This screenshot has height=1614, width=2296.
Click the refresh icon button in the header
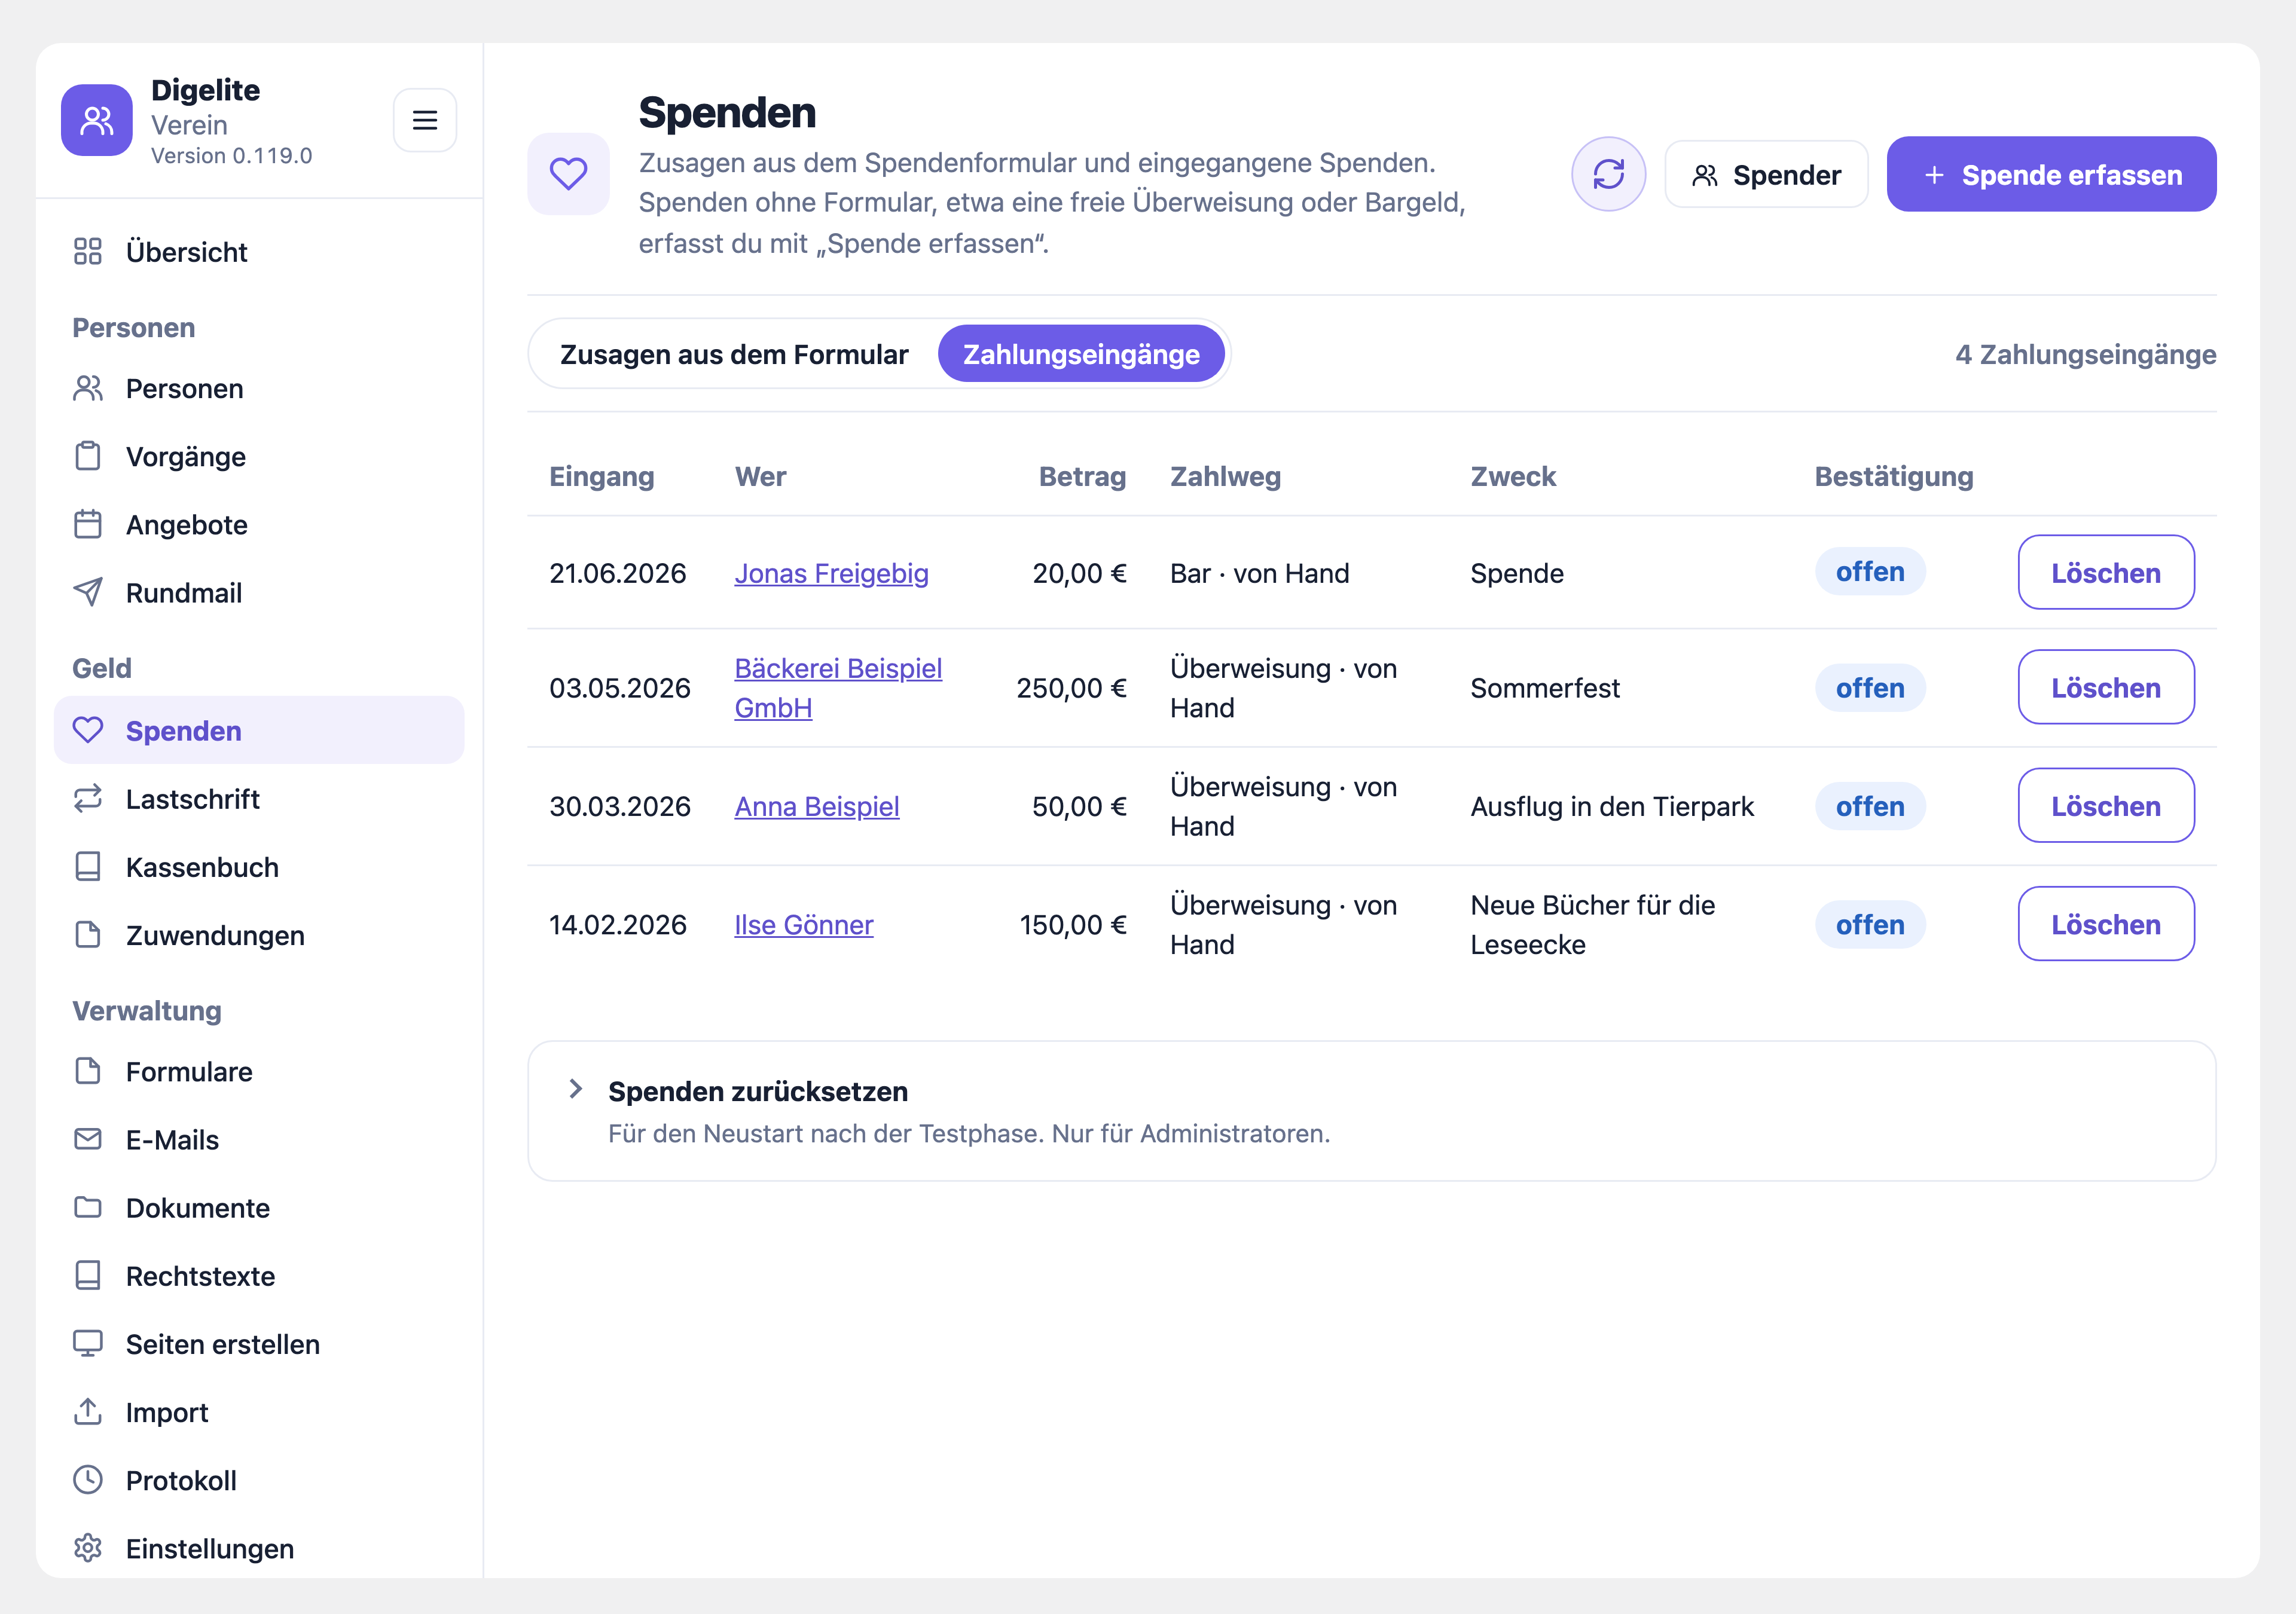1608,174
